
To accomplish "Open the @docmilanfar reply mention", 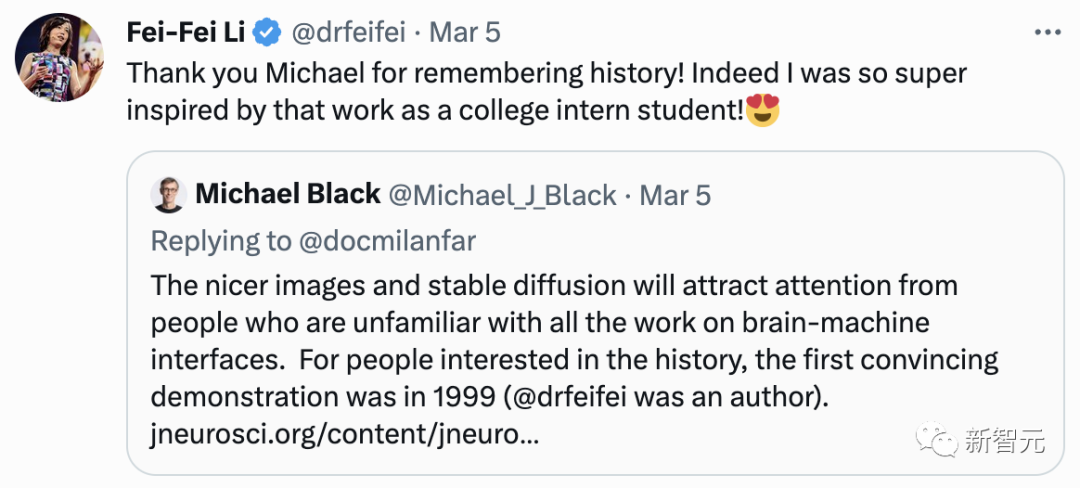I will (x=384, y=241).
